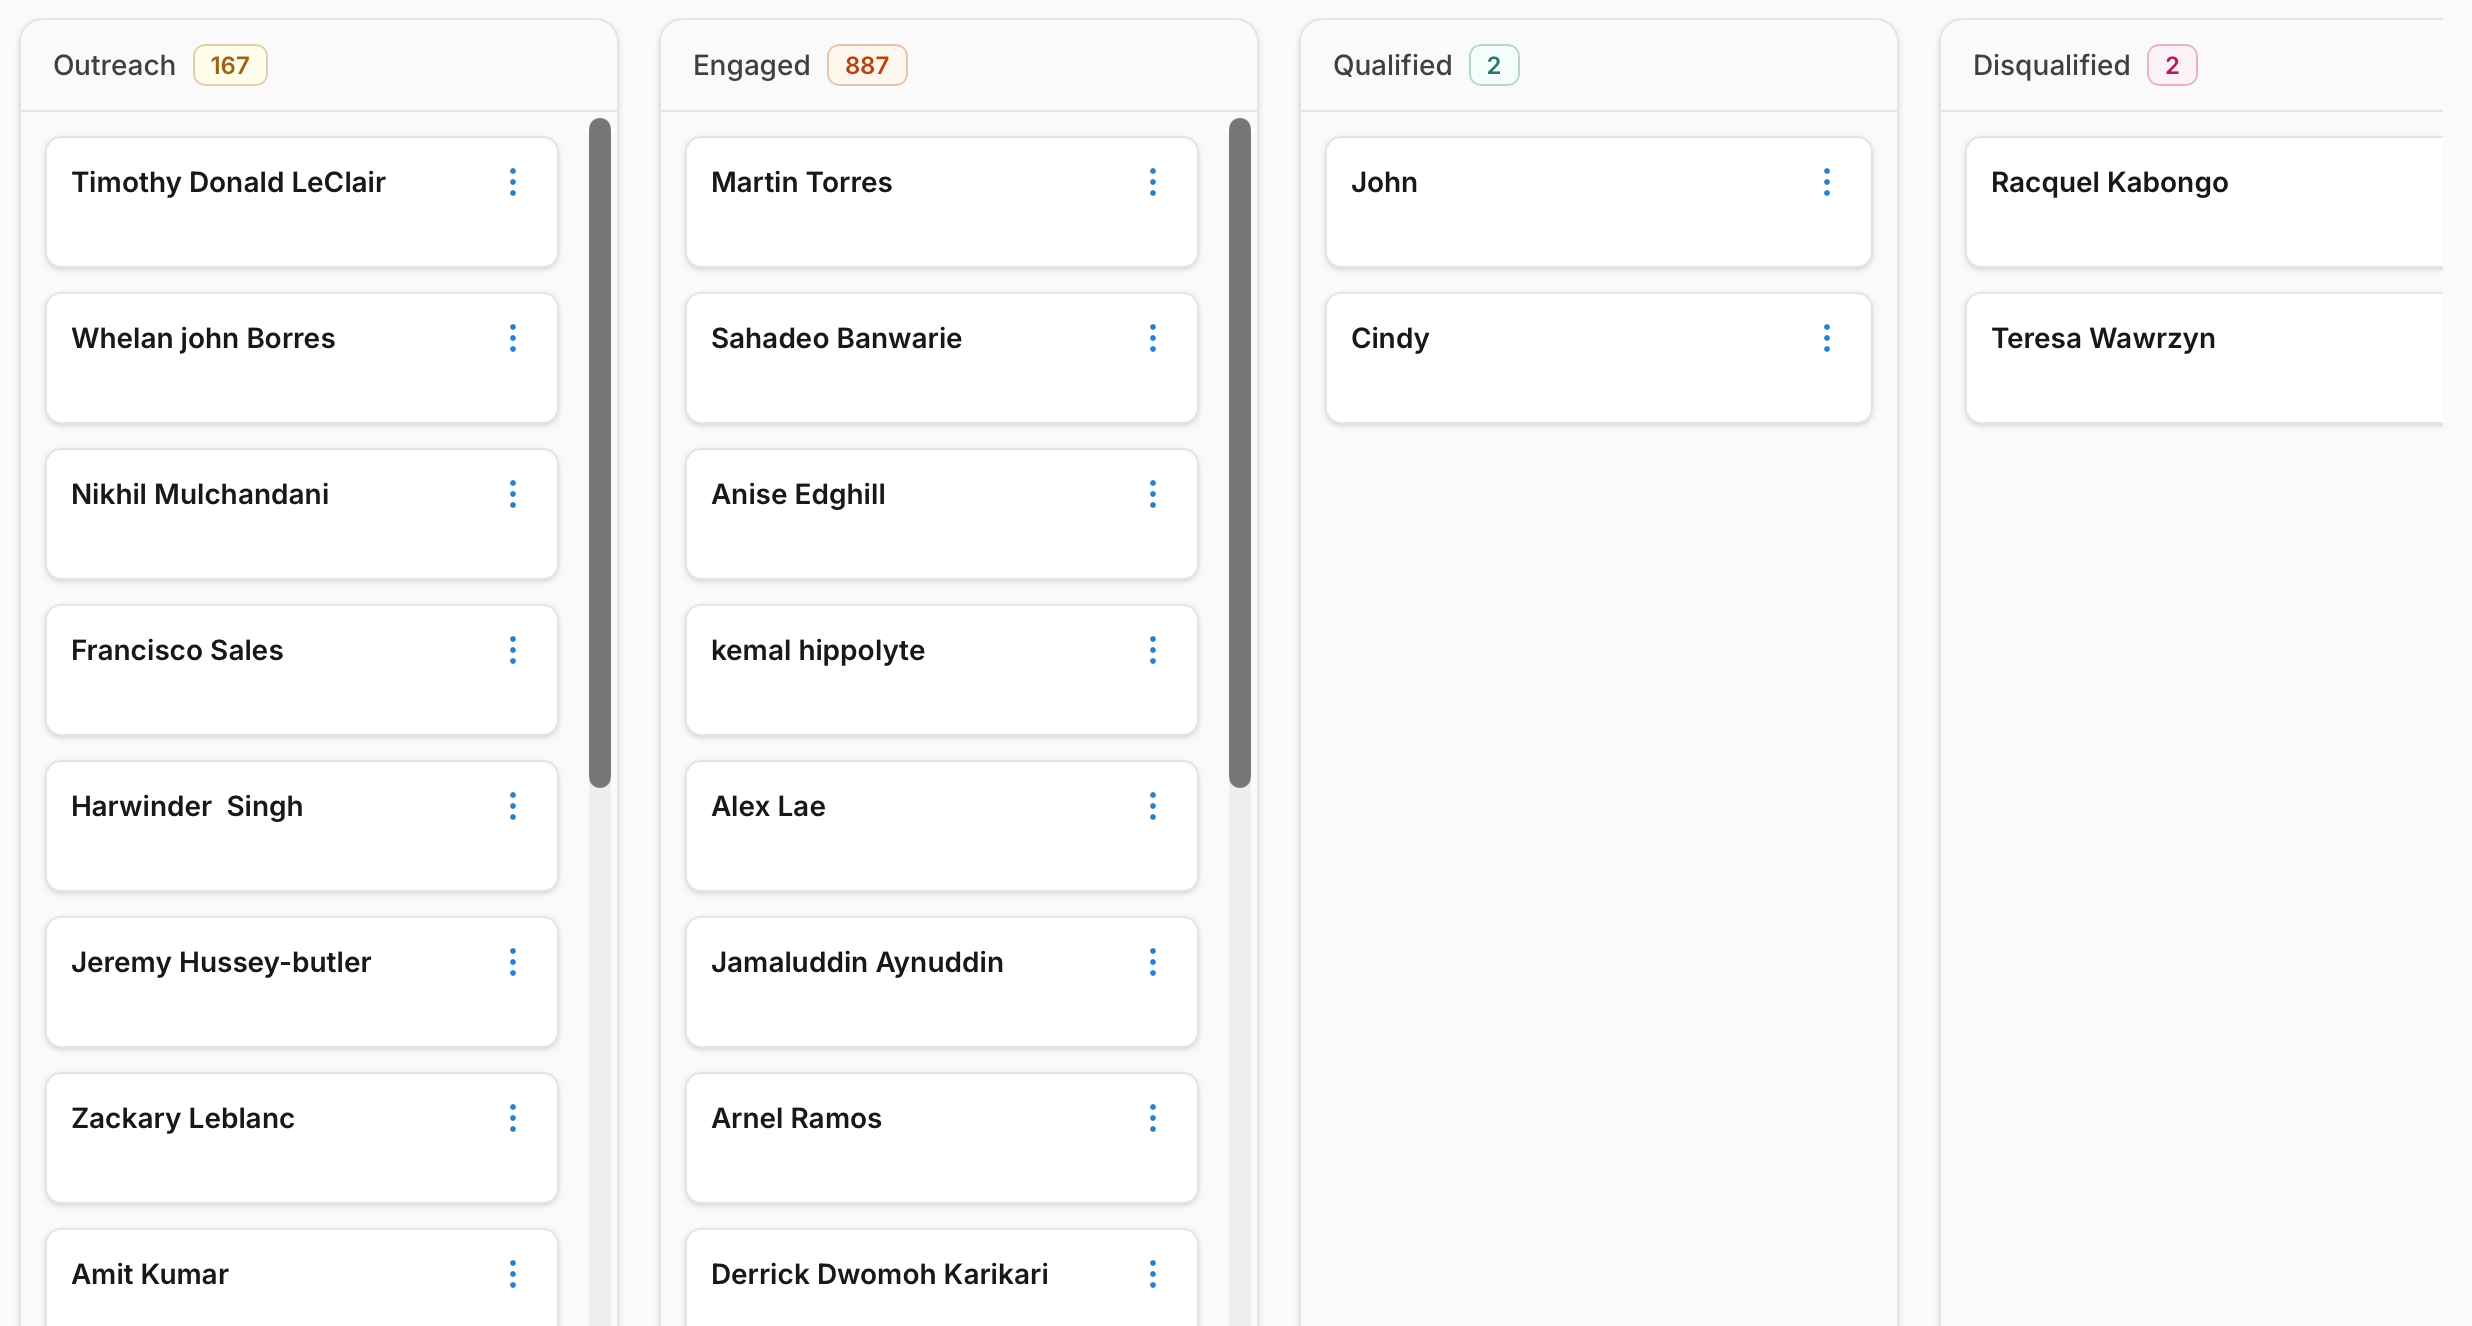Image resolution: width=2472 pixels, height=1326 pixels.
Task: Open more options for Cindy card
Action: tap(1827, 338)
